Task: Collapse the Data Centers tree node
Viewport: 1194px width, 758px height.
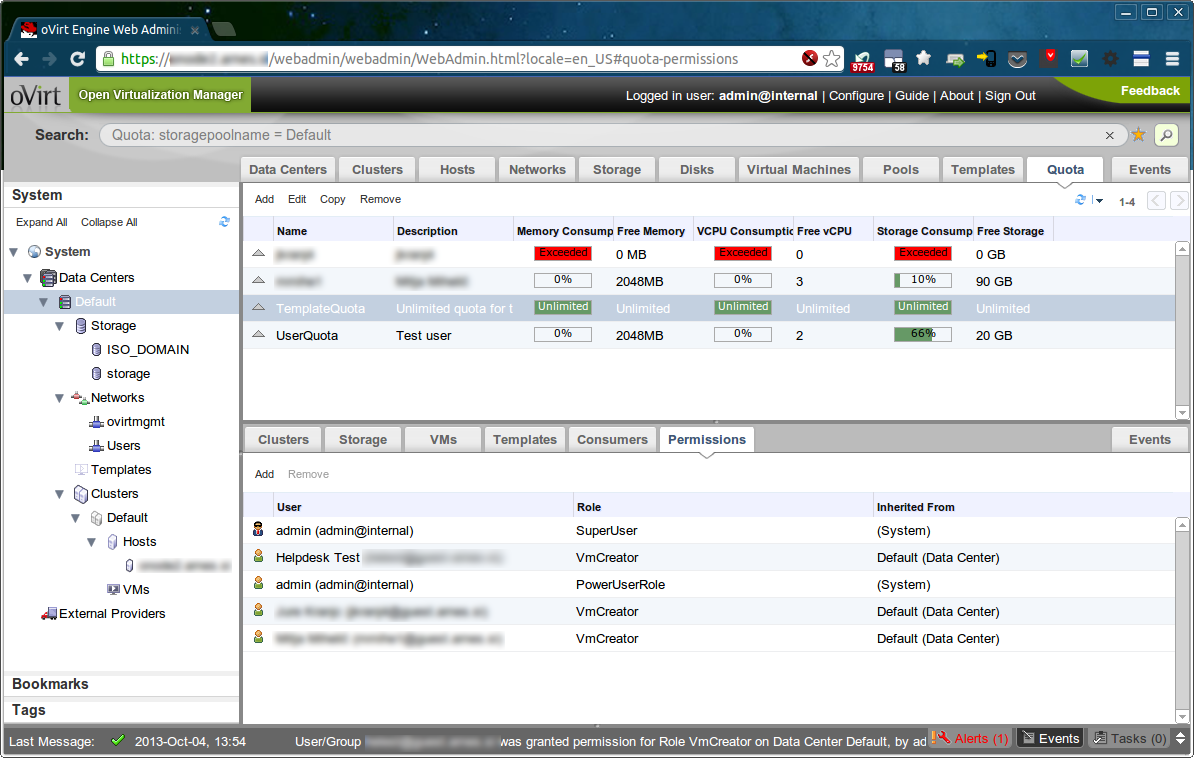Action: [x=28, y=278]
